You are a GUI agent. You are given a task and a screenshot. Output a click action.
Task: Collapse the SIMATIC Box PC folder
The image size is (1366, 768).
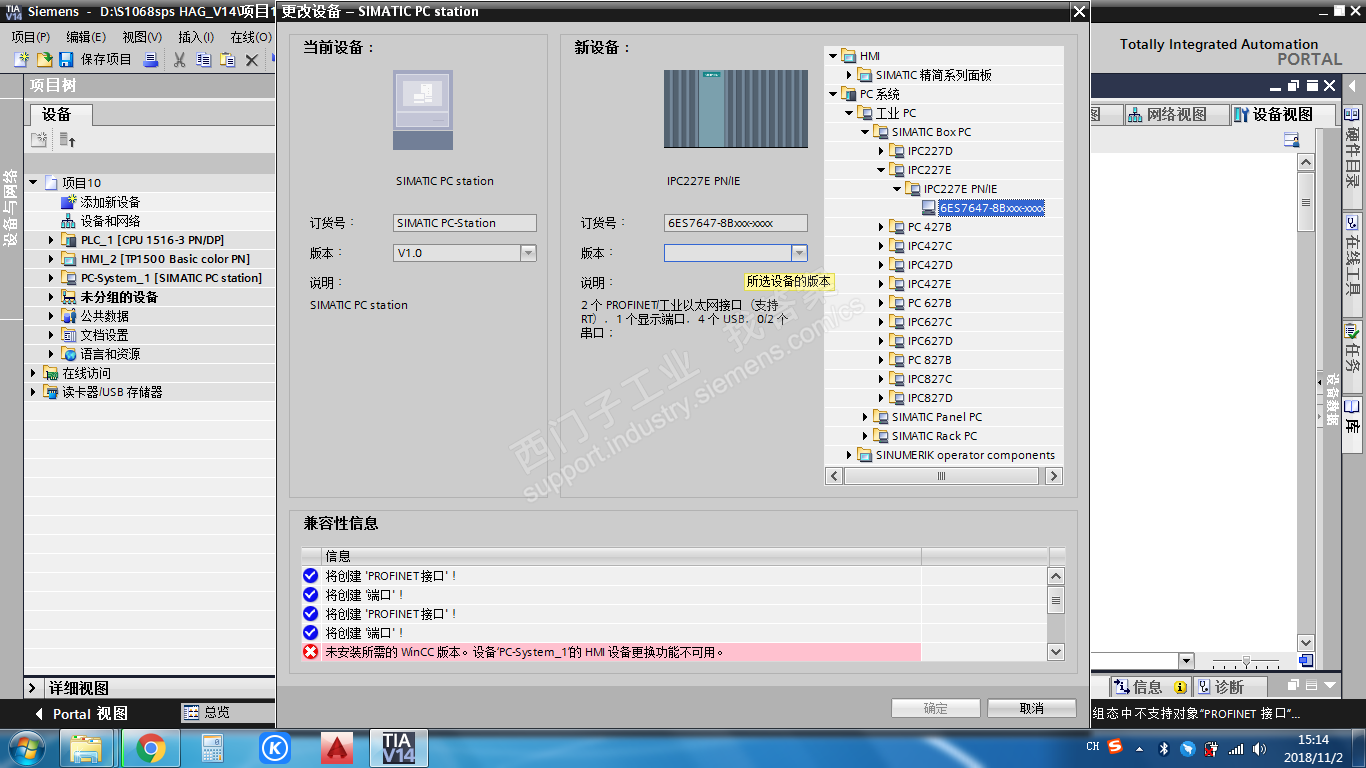click(x=865, y=132)
